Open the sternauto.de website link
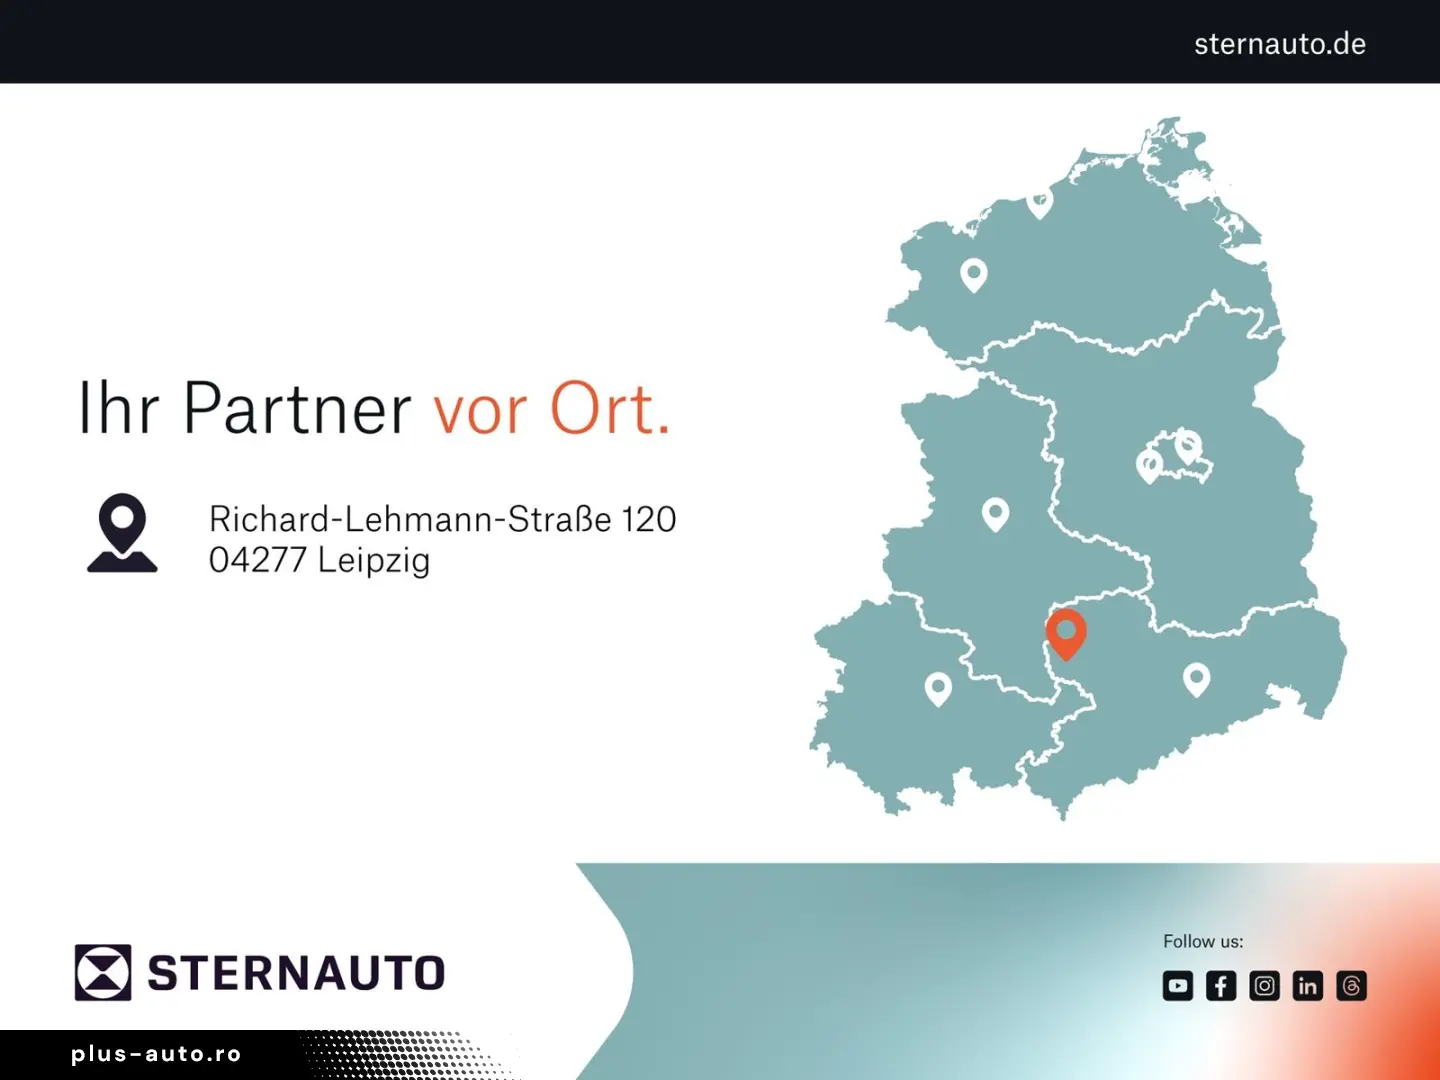The width and height of the screenshot is (1440, 1080). (x=1279, y=44)
